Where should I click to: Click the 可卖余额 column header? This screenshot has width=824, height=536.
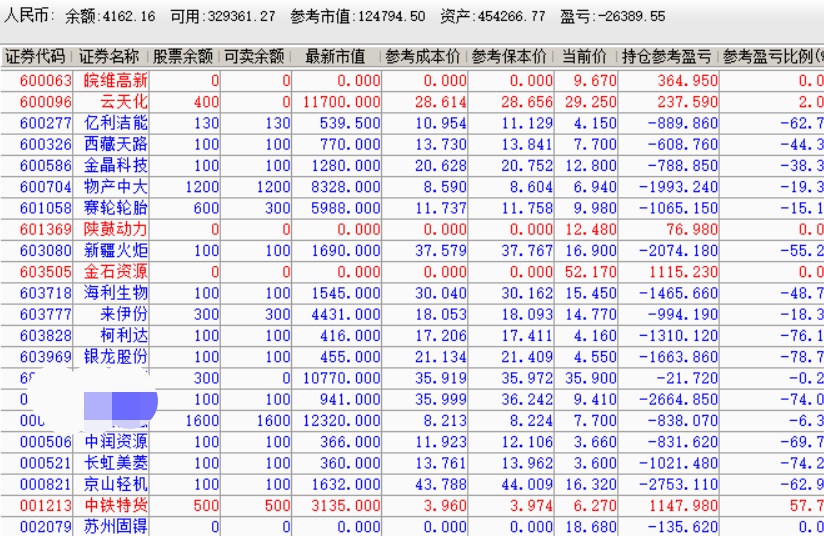pyautogui.click(x=254, y=56)
